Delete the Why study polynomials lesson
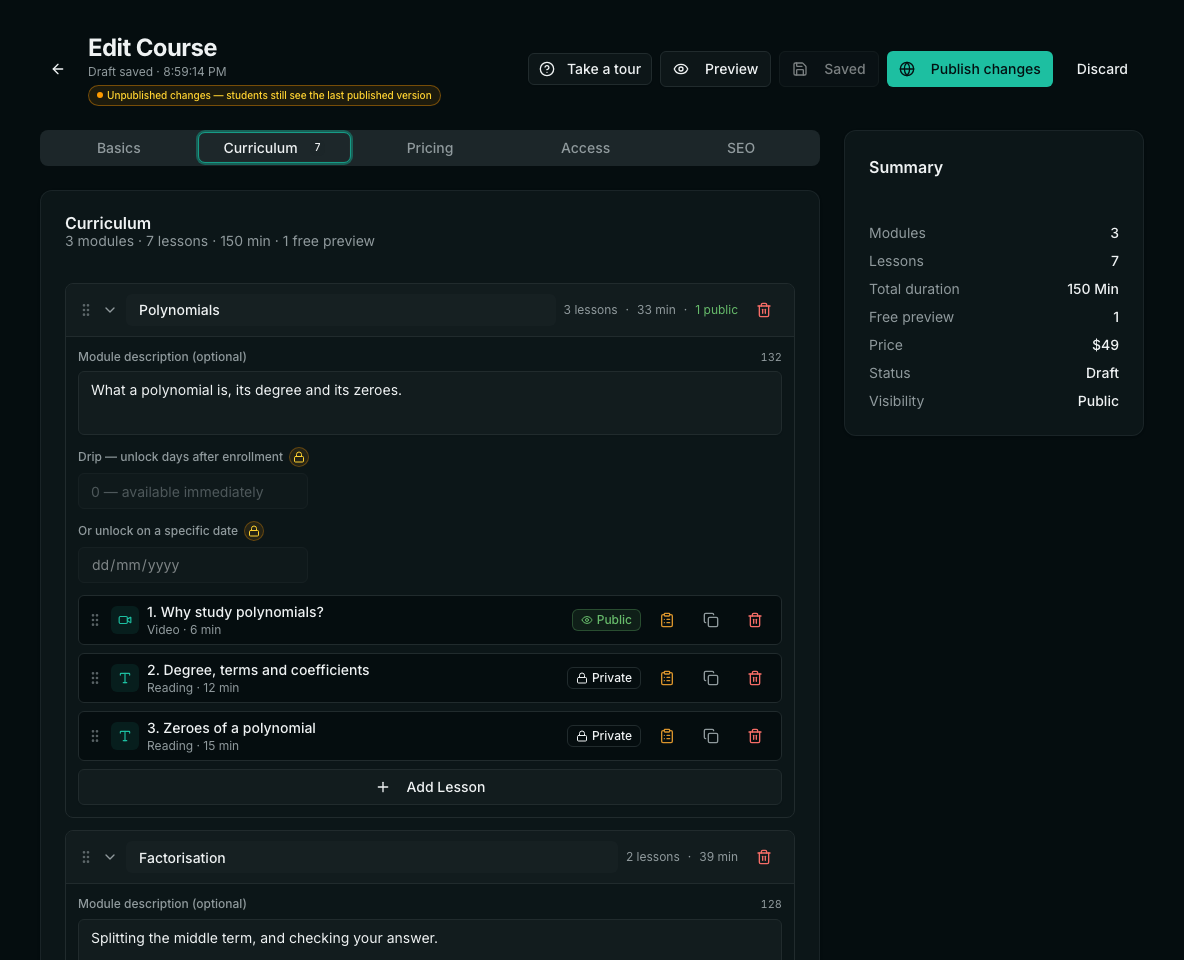The width and height of the screenshot is (1184, 960). [x=754, y=620]
